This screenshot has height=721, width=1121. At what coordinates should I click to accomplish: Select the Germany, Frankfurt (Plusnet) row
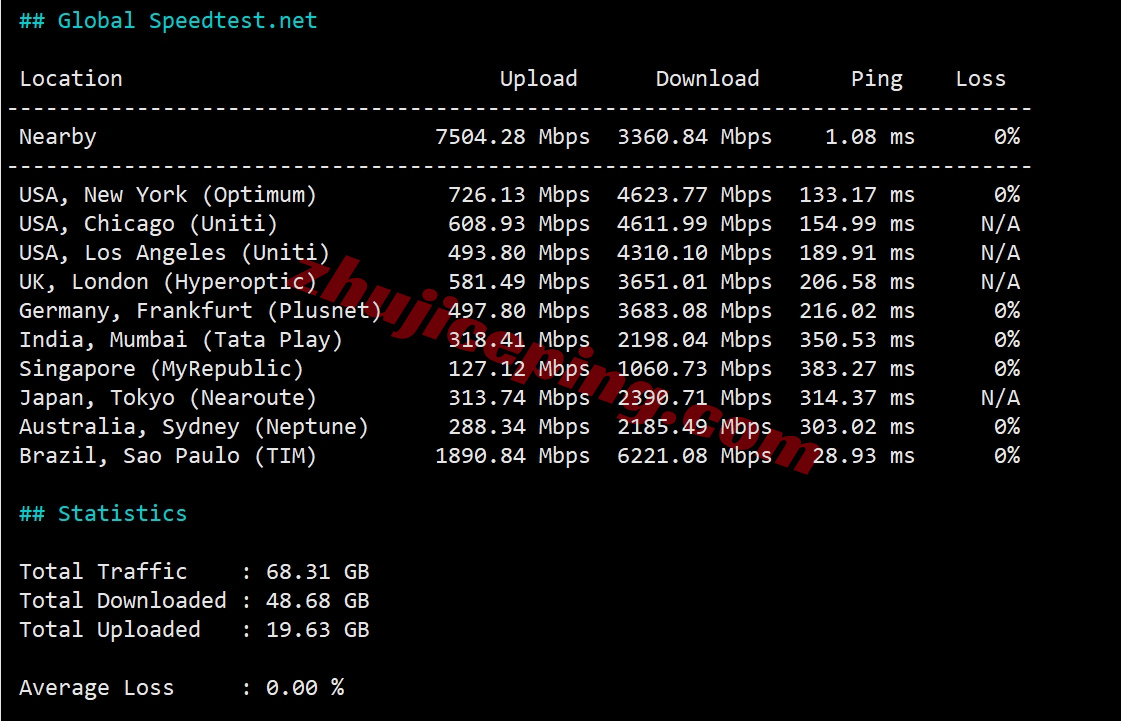point(200,311)
